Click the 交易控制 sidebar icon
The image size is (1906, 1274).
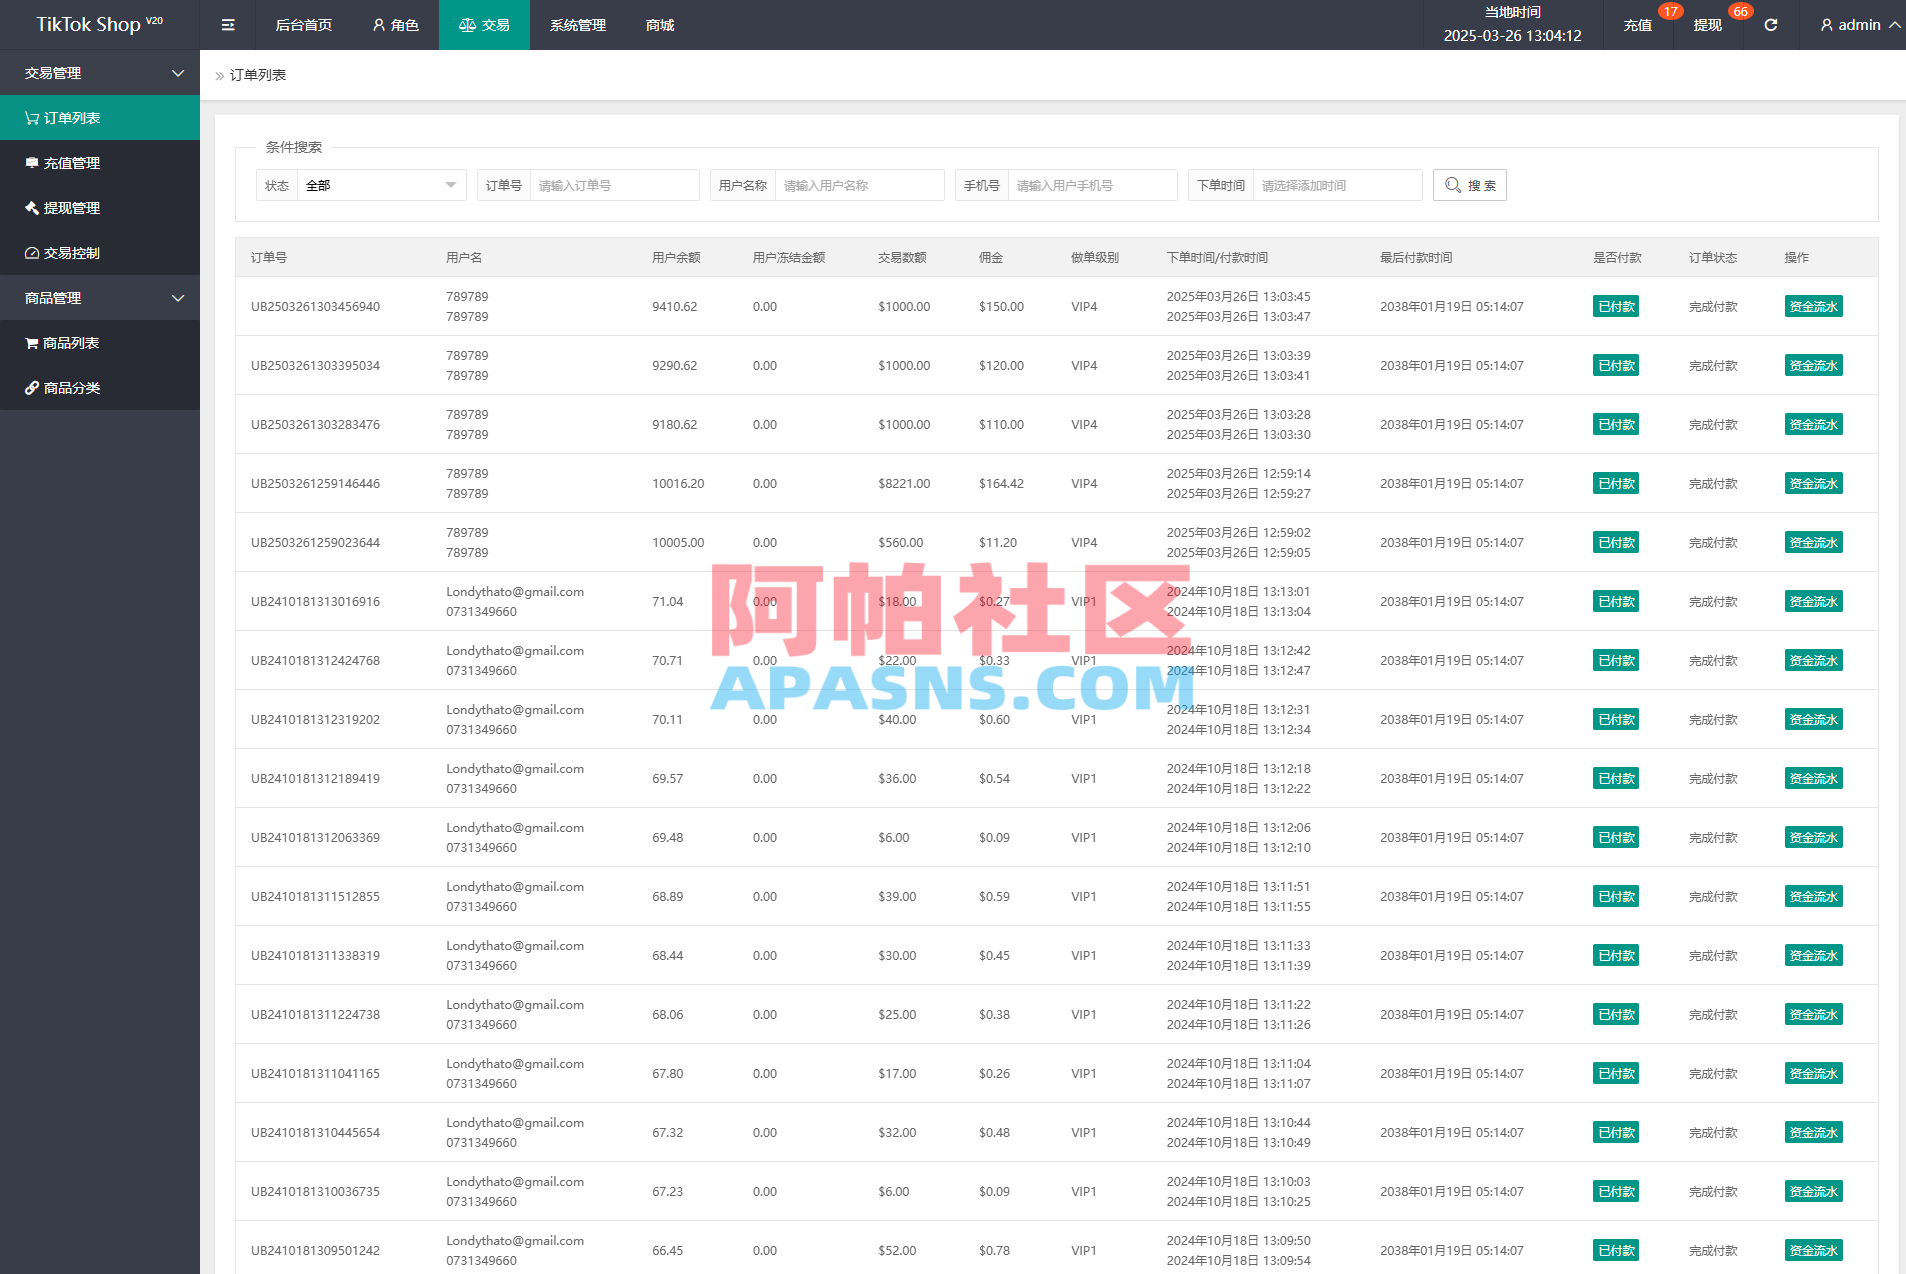point(31,253)
